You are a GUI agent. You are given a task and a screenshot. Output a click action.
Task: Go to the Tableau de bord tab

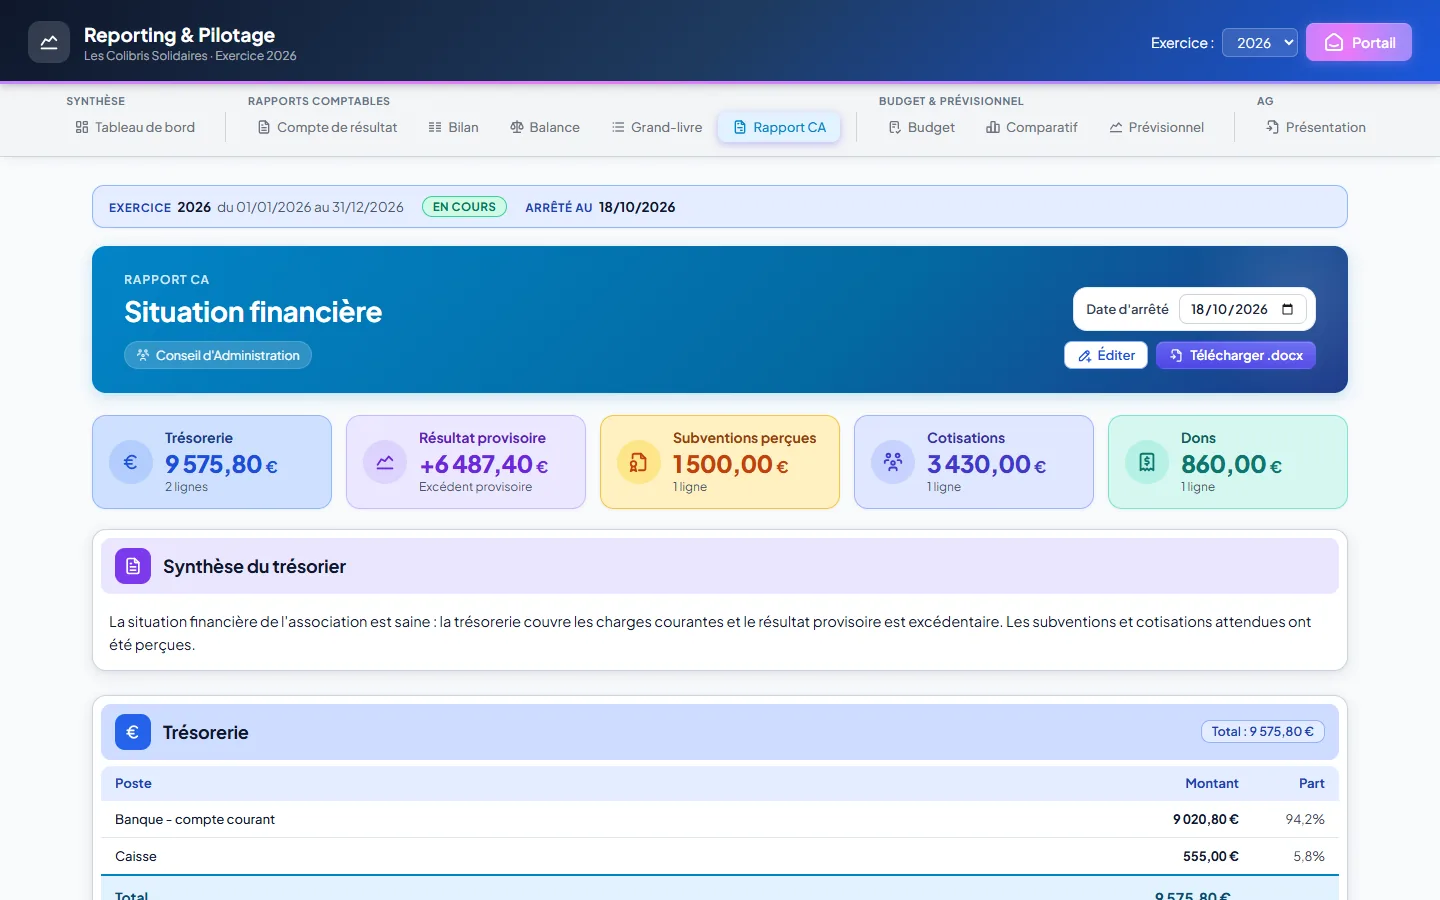[135, 127]
